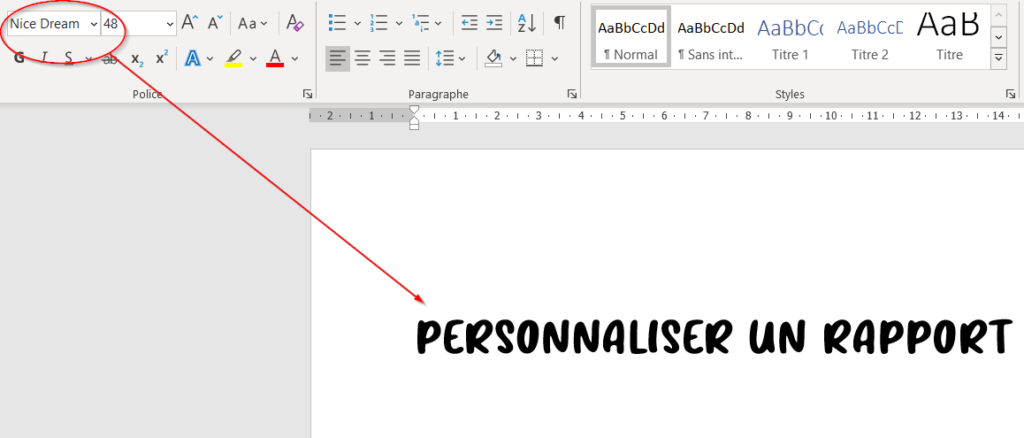1024x438 pixels.
Task: Click the PERSONNALISER UN RAPPORT title text
Action: (x=714, y=337)
